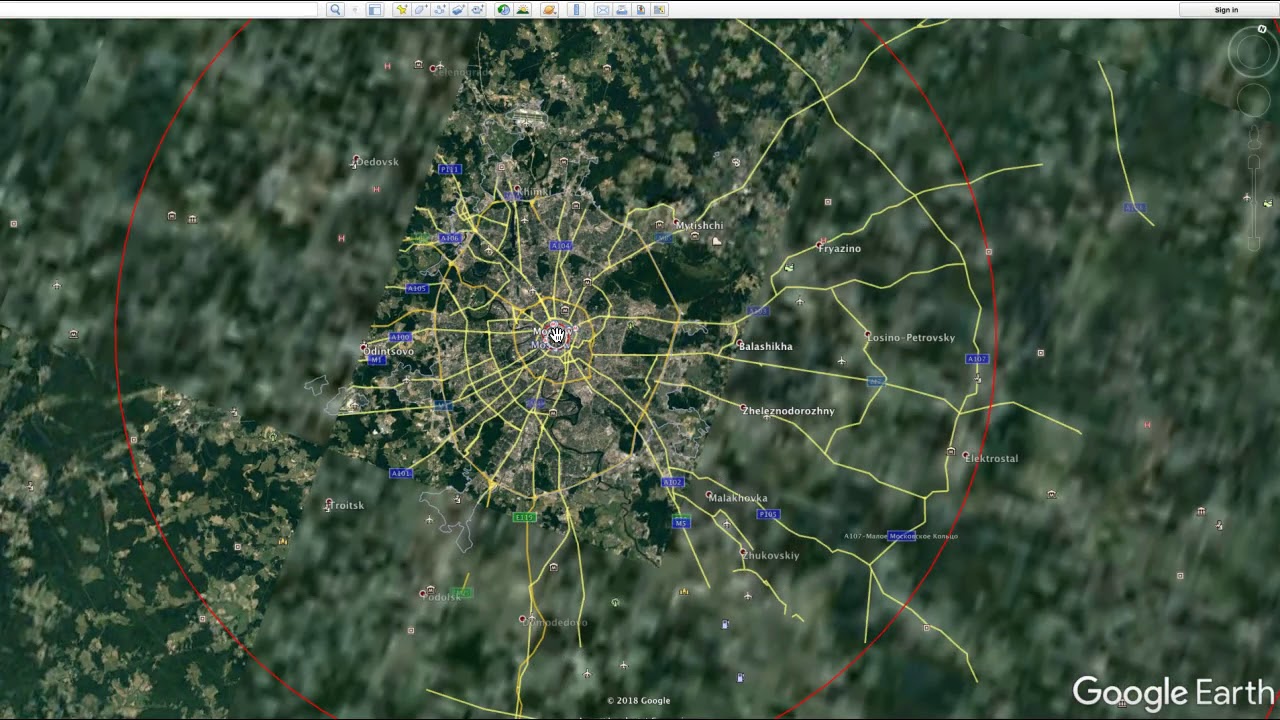Click the Moscow center marker
The height and width of the screenshot is (720, 1280).
pos(557,335)
